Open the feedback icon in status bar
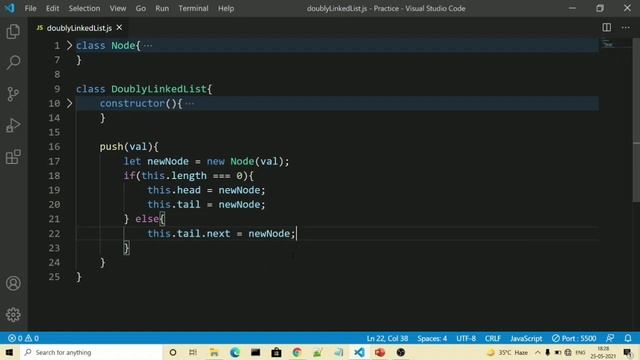Screen dimensions: 640x360 point(610,338)
